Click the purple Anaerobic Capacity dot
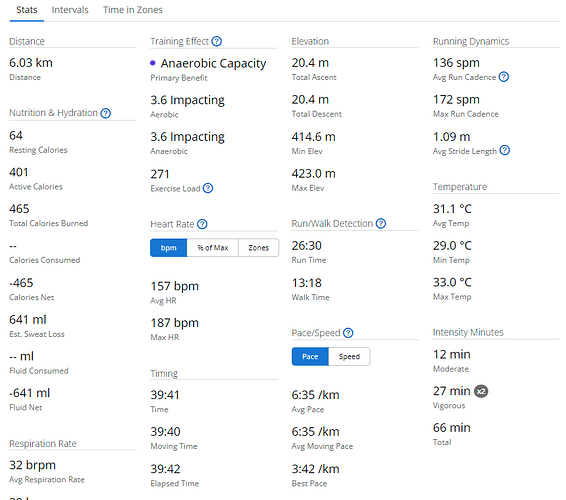The image size is (566, 500). (x=153, y=63)
